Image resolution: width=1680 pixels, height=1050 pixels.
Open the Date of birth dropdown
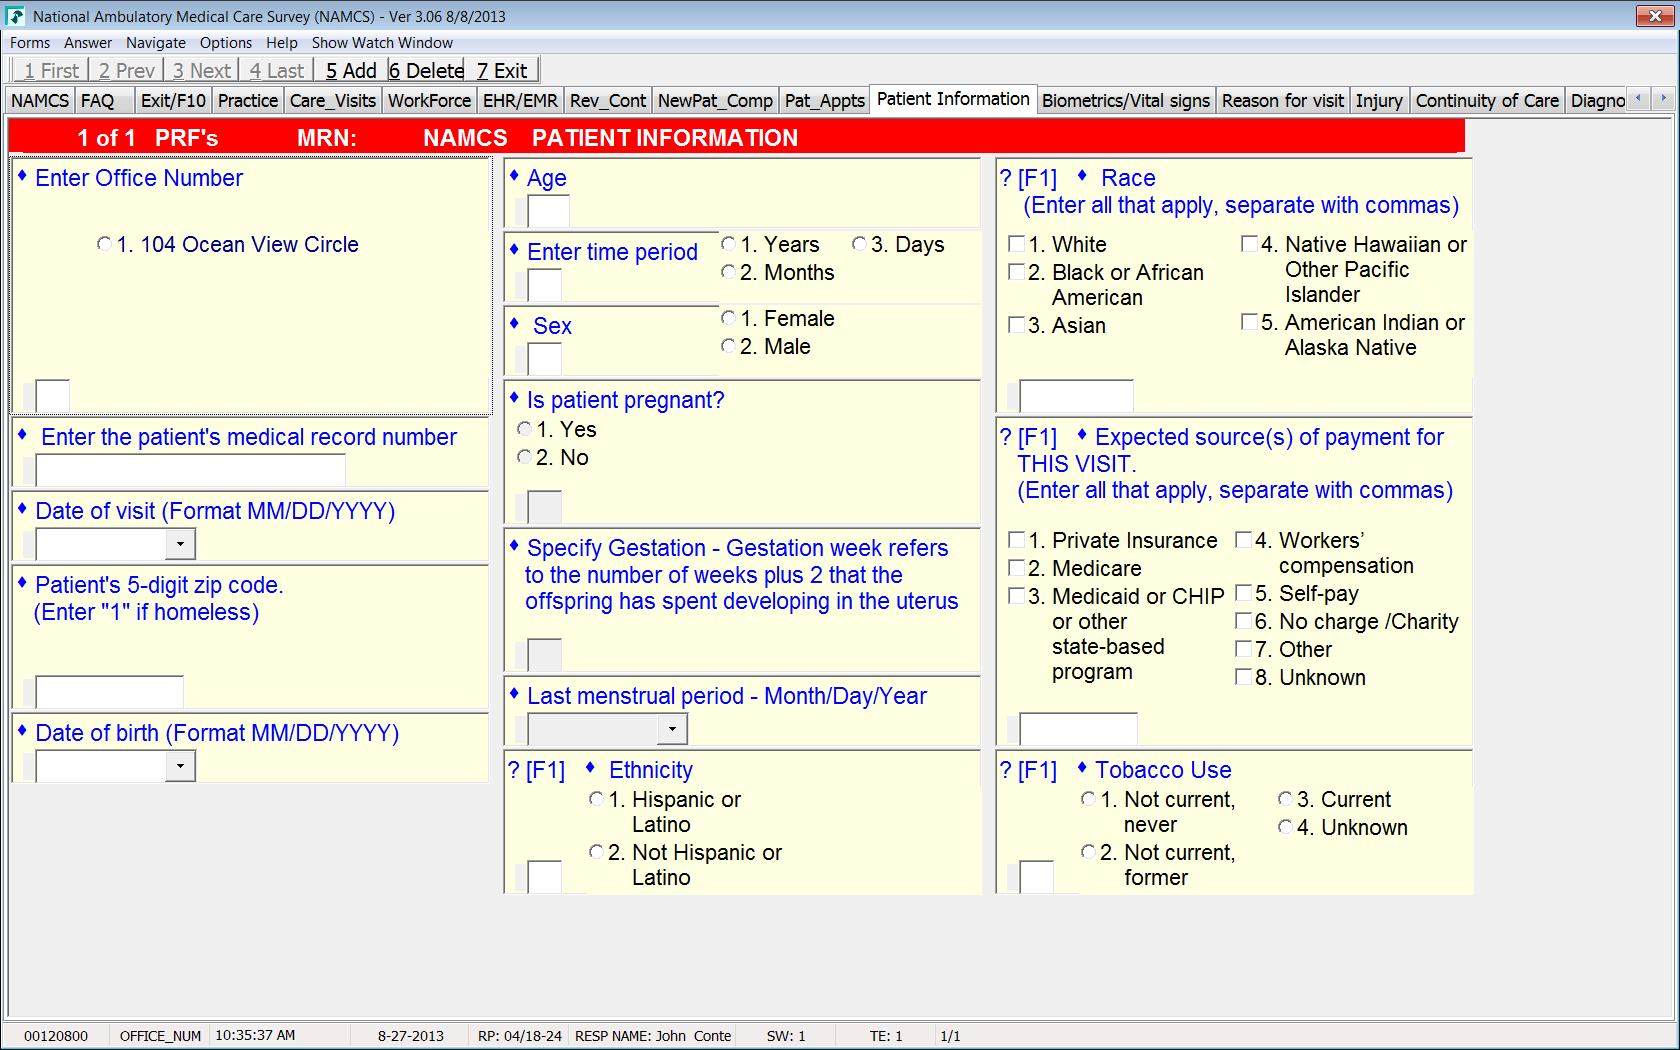pos(180,766)
